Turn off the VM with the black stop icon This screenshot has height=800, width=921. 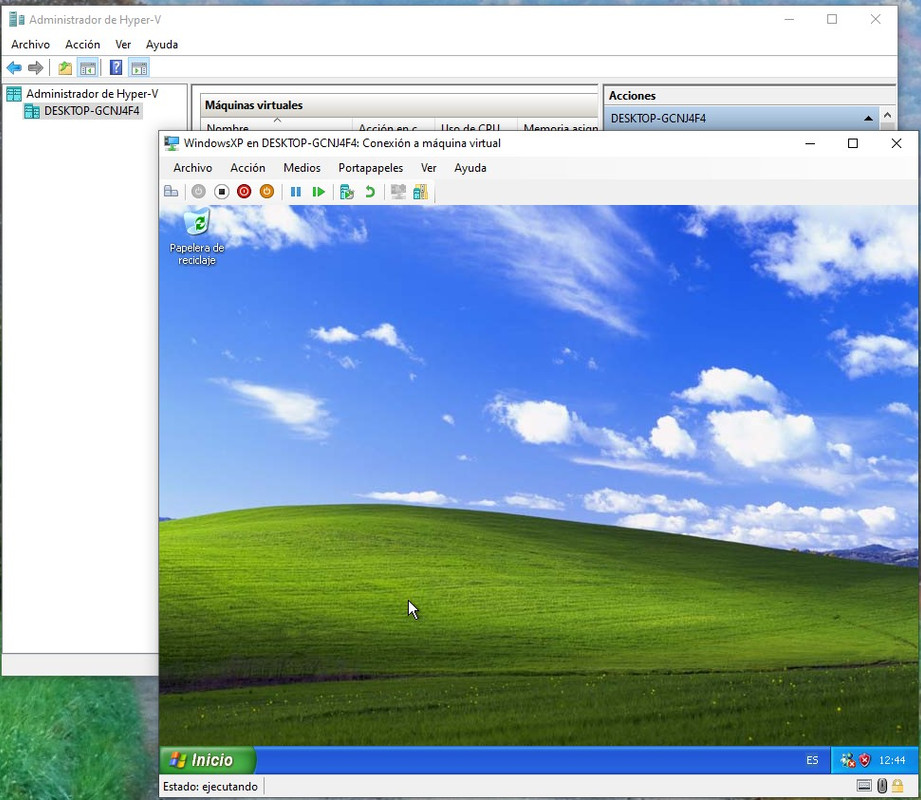click(221, 191)
